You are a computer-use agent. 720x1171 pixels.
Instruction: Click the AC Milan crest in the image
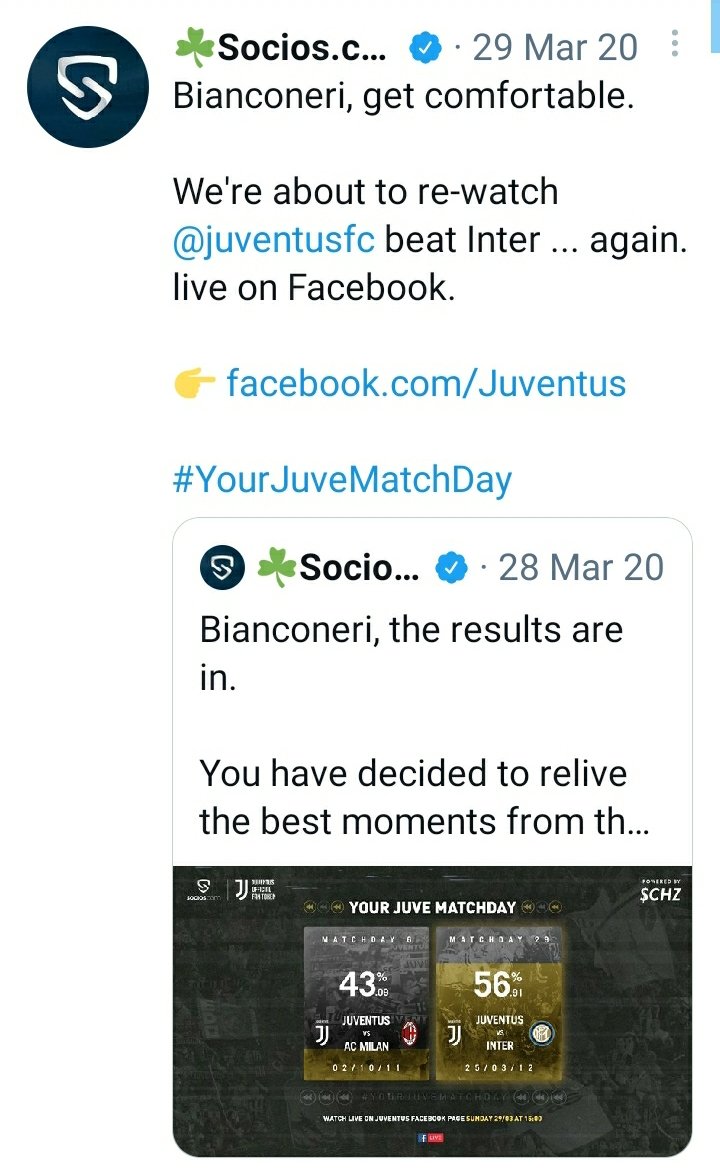click(409, 1034)
